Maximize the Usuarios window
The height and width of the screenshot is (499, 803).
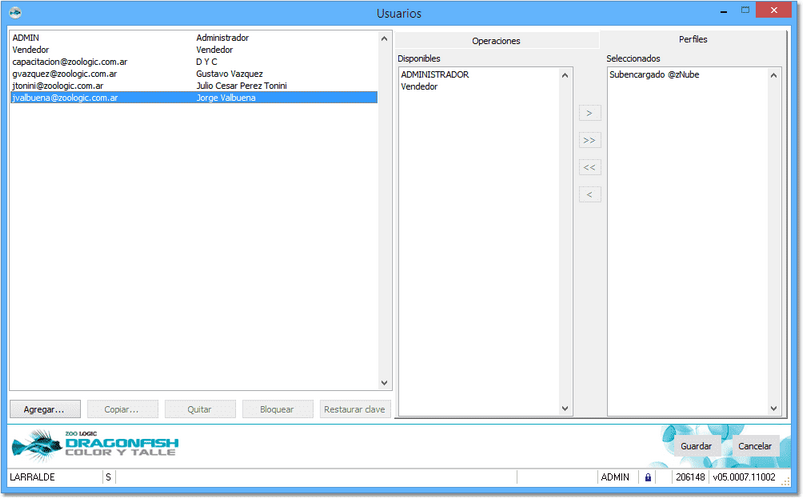pos(745,10)
